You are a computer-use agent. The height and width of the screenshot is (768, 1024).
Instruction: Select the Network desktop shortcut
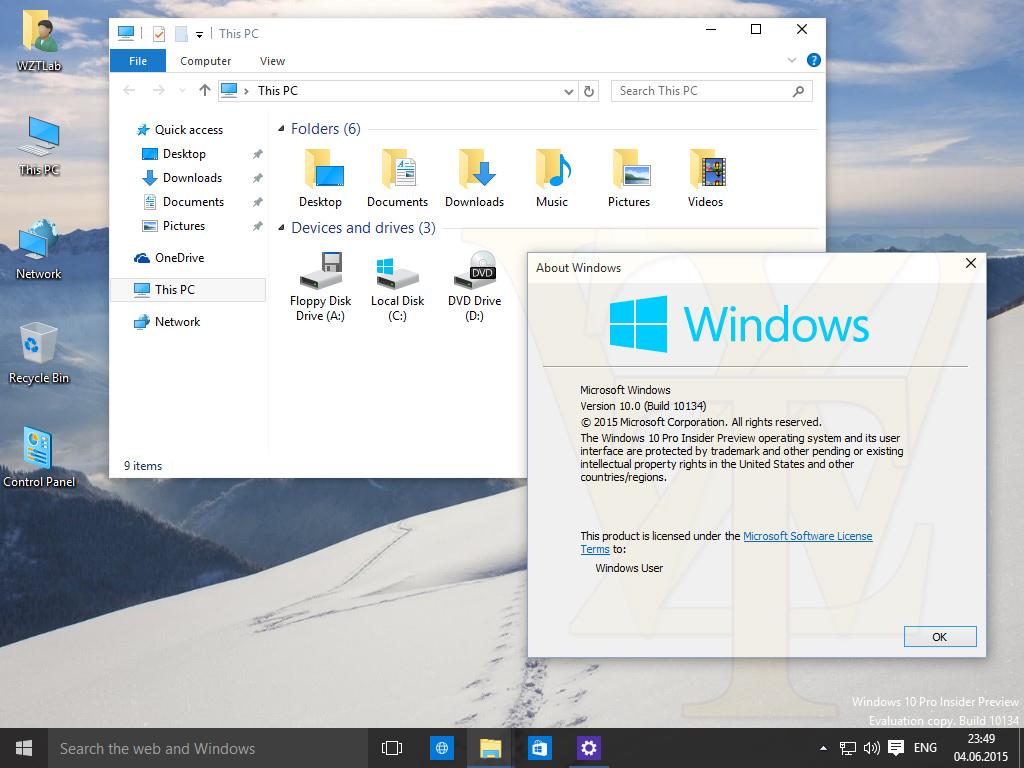tap(39, 250)
